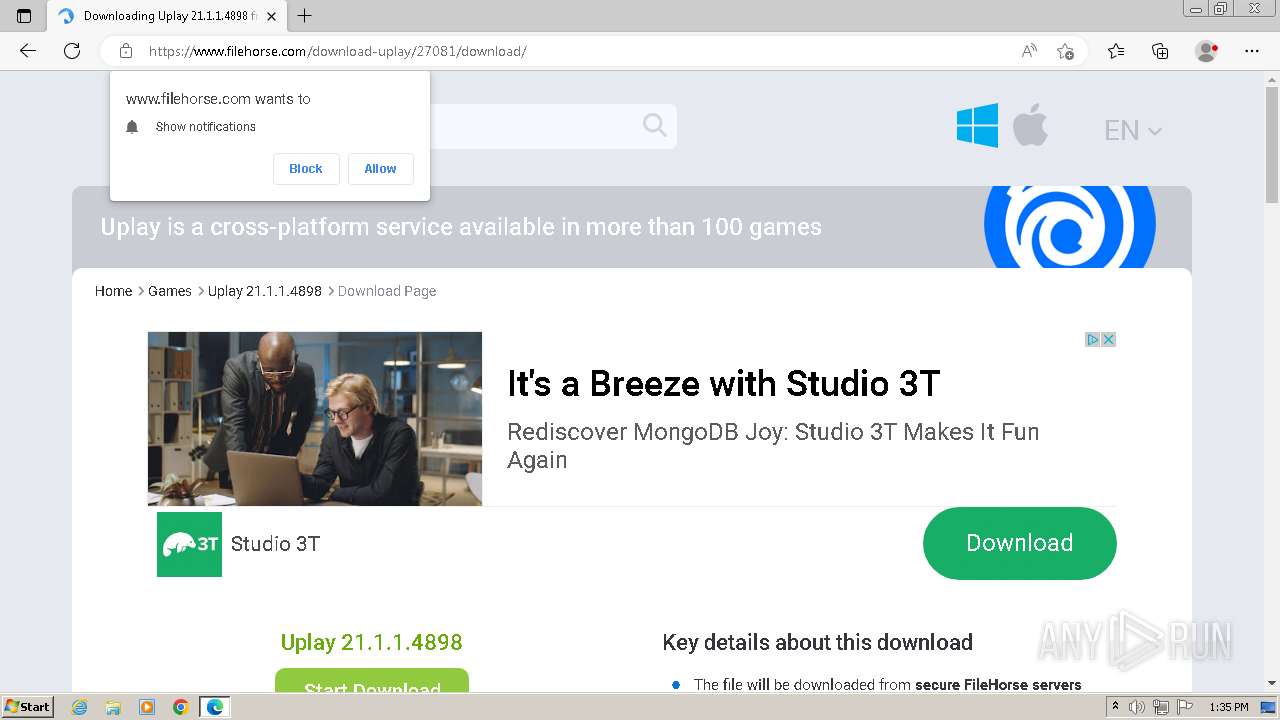The width and height of the screenshot is (1280, 720).
Task: Open the tab actions menu icon
Action: coord(24,16)
